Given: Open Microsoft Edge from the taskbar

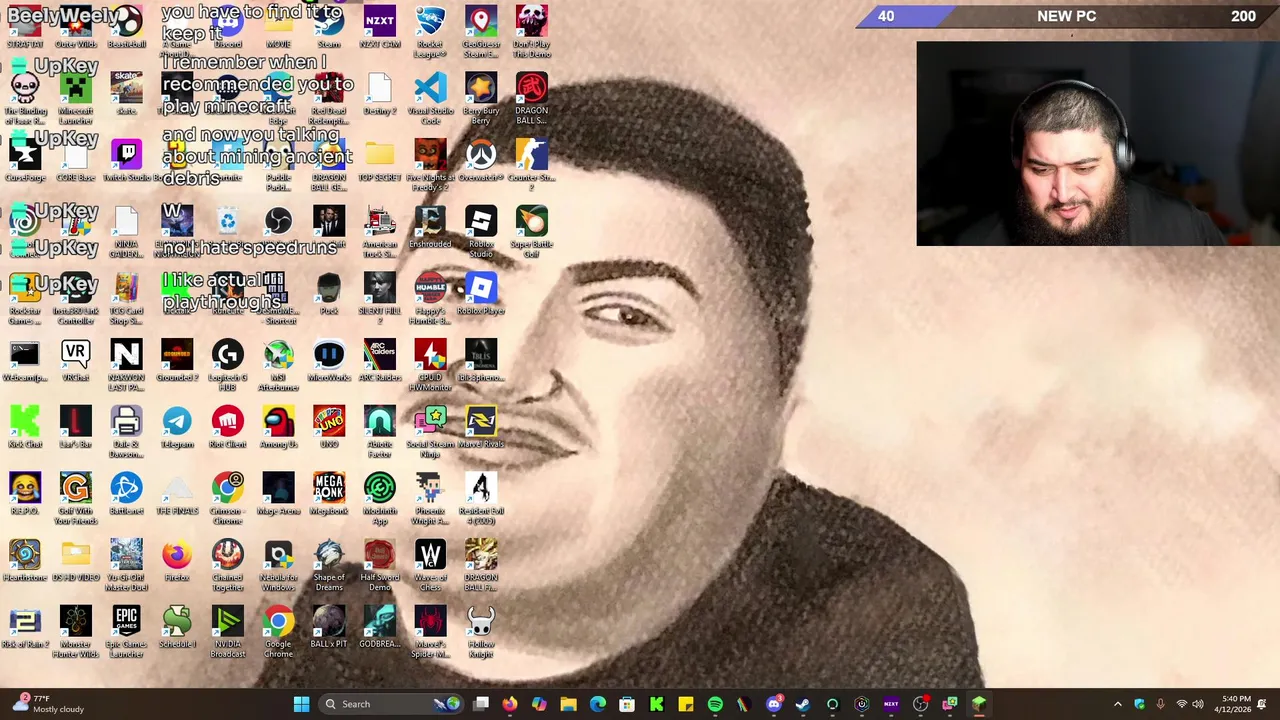Looking at the screenshot, I should click(x=598, y=704).
